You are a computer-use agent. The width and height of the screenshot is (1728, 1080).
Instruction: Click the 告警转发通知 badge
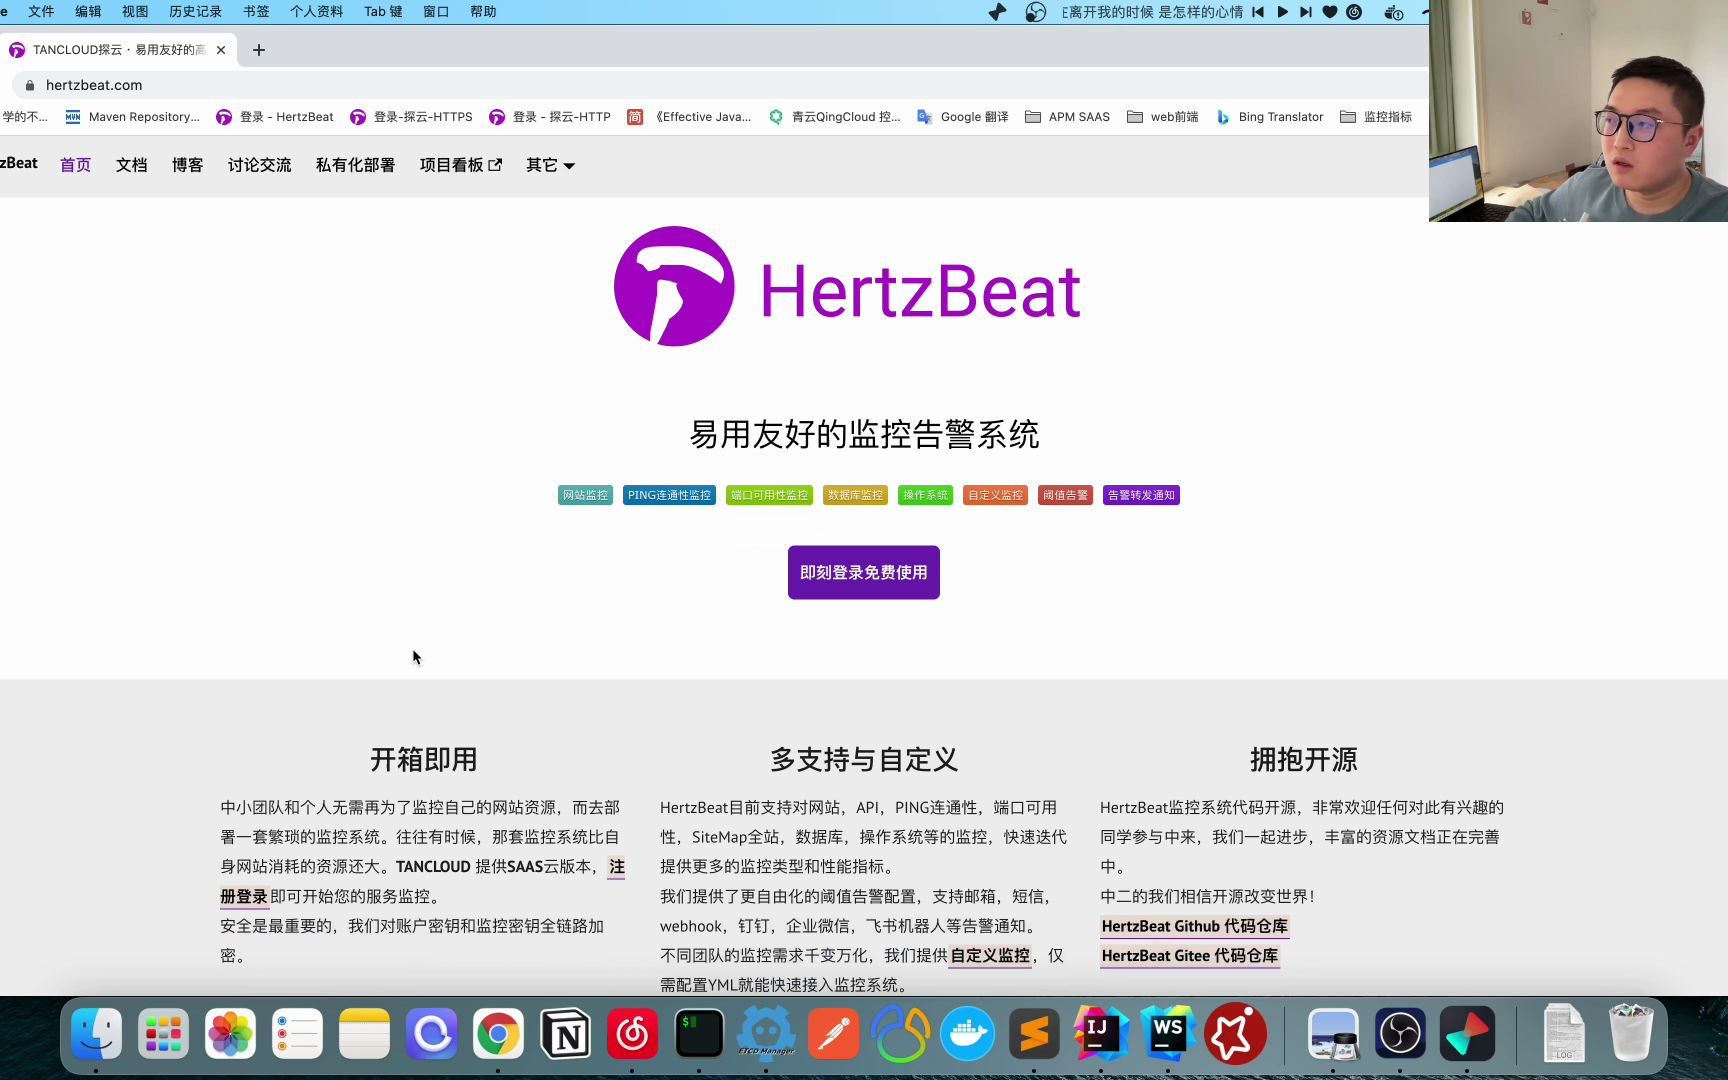coord(1141,495)
